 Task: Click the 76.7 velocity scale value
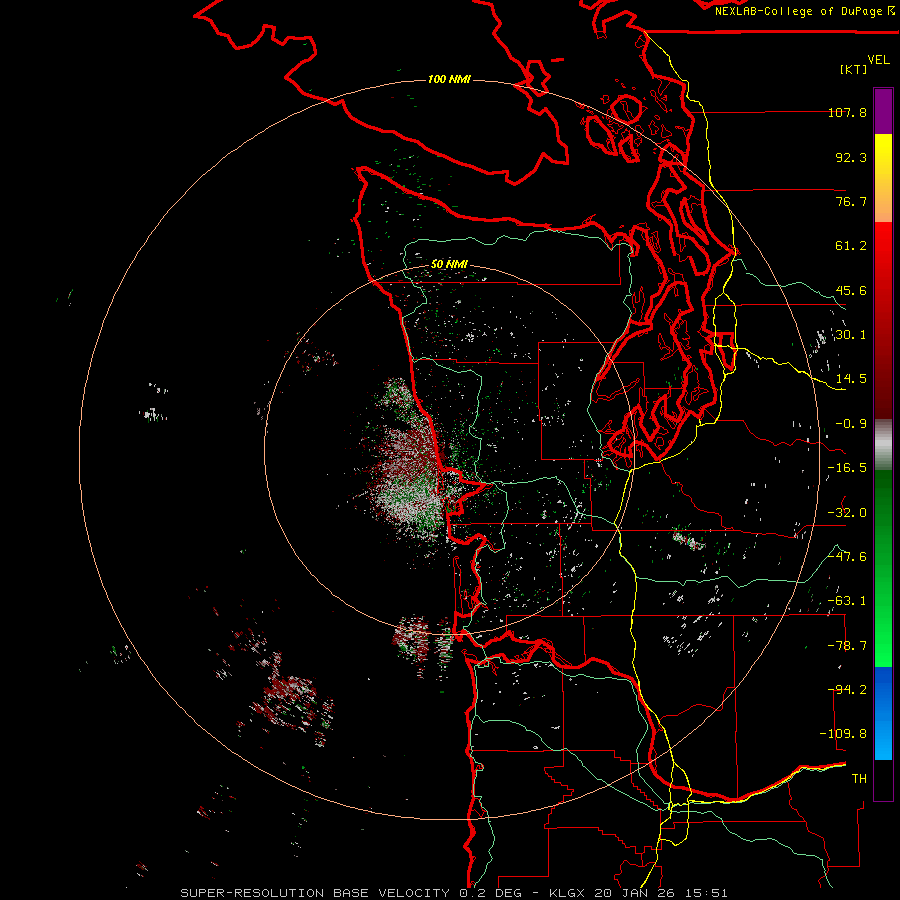tap(851, 201)
